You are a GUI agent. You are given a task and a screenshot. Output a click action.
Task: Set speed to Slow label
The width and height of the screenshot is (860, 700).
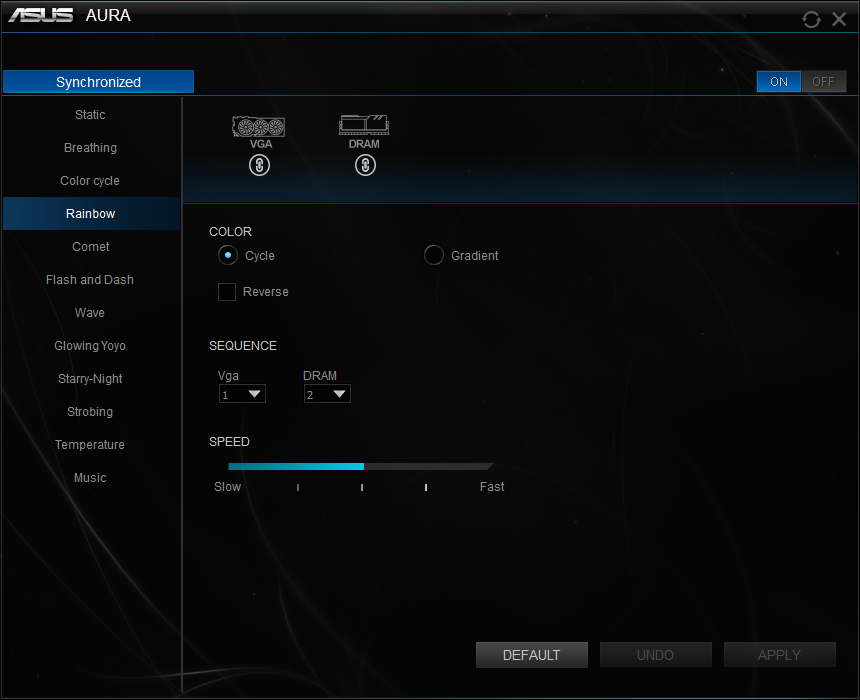click(227, 487)
